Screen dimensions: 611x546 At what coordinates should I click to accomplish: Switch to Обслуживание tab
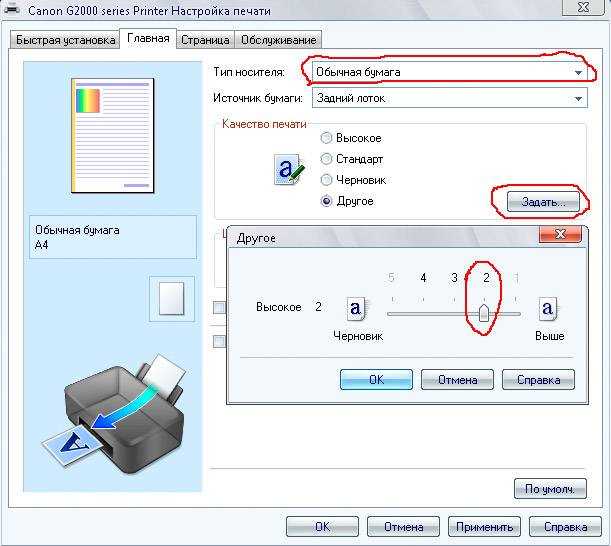click(x=278, y=40)
